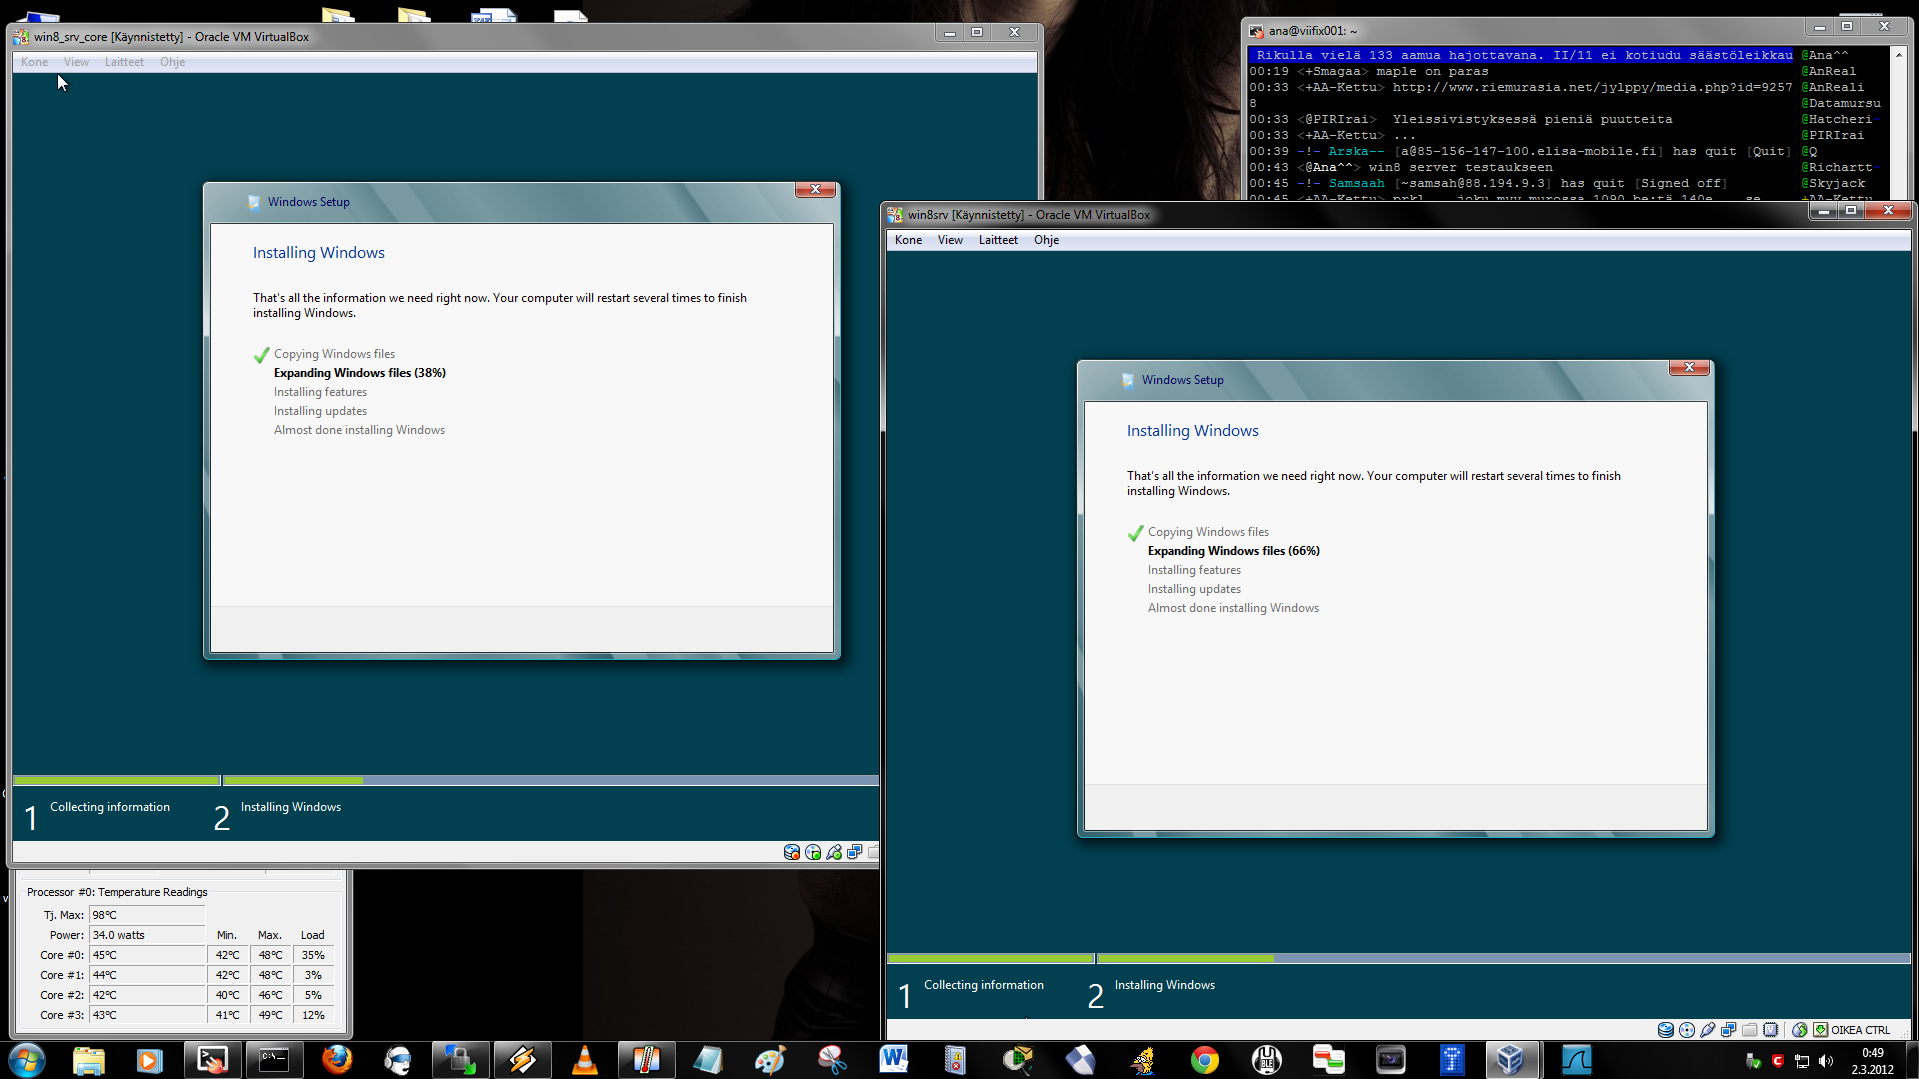The height and width of the screenshot is (1079, 1919).
Task: Click mouse integration icon in win8srv status bar
Action: click(1799, 1030)
